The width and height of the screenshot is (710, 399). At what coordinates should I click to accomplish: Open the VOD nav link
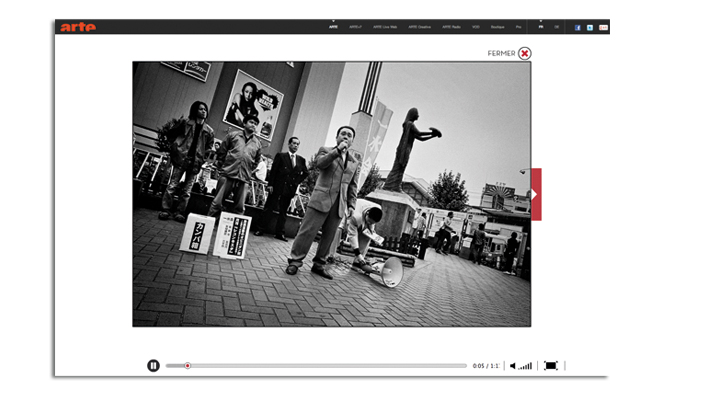pos(475,27)
